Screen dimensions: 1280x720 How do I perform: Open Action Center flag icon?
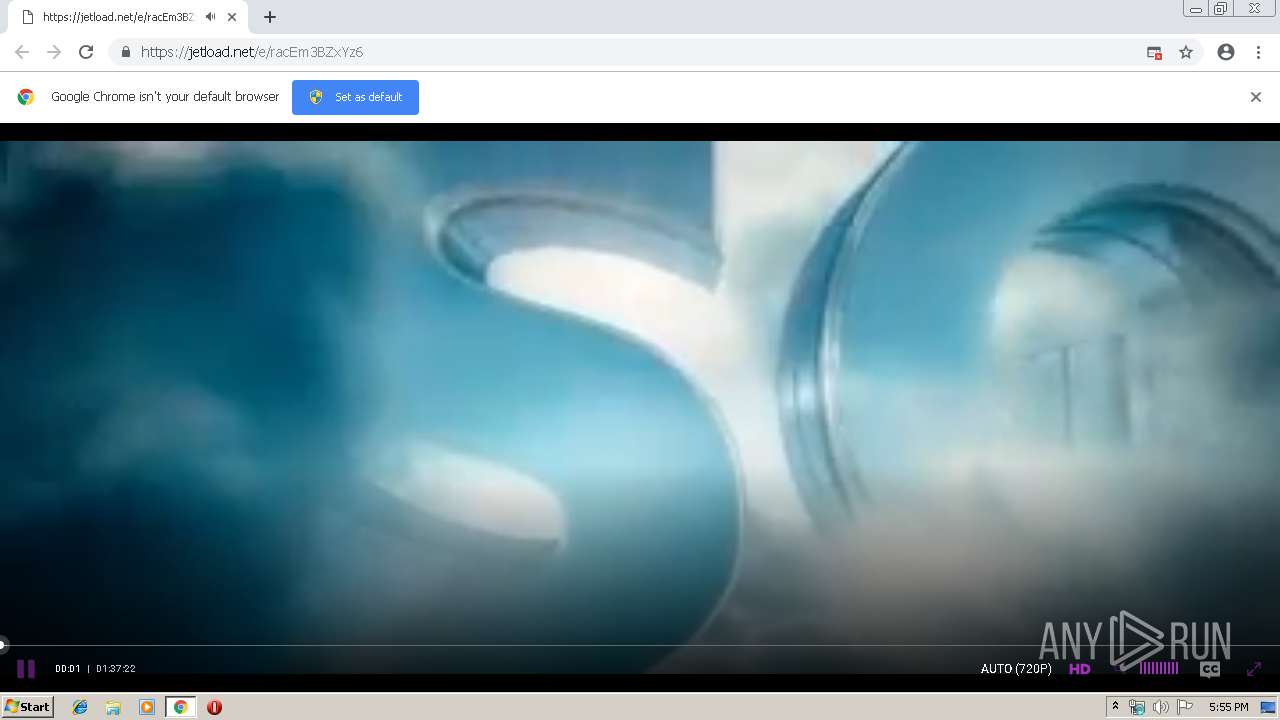pyautogui.click(x=1185, y=707)
